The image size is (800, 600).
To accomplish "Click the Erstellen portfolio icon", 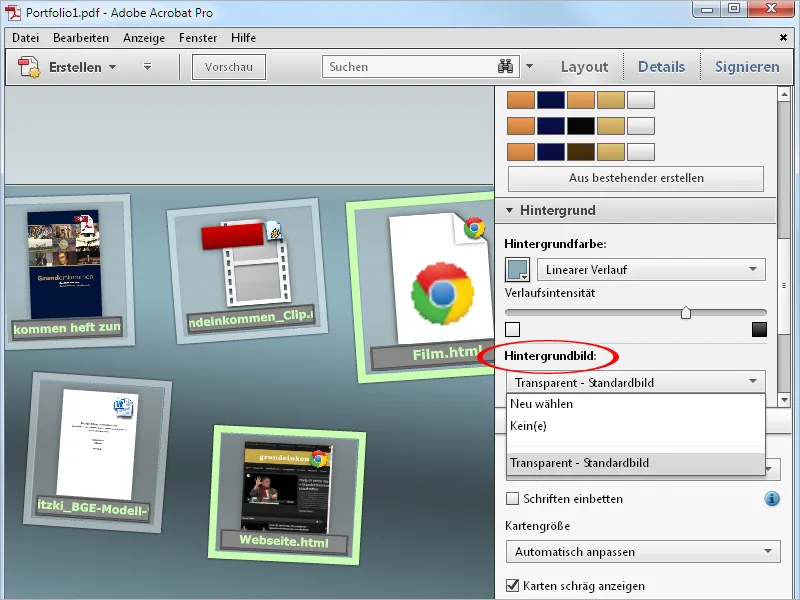I will click(28, 67).
